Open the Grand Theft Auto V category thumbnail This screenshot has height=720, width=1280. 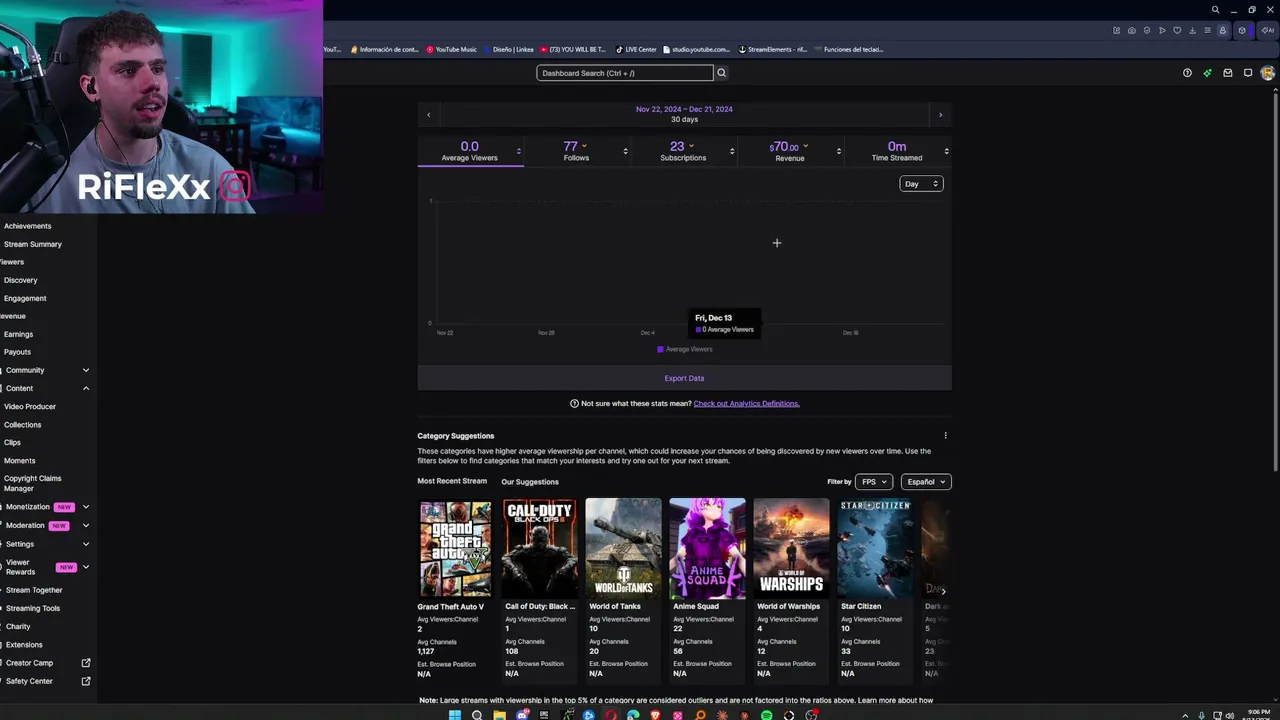[455, 549]
